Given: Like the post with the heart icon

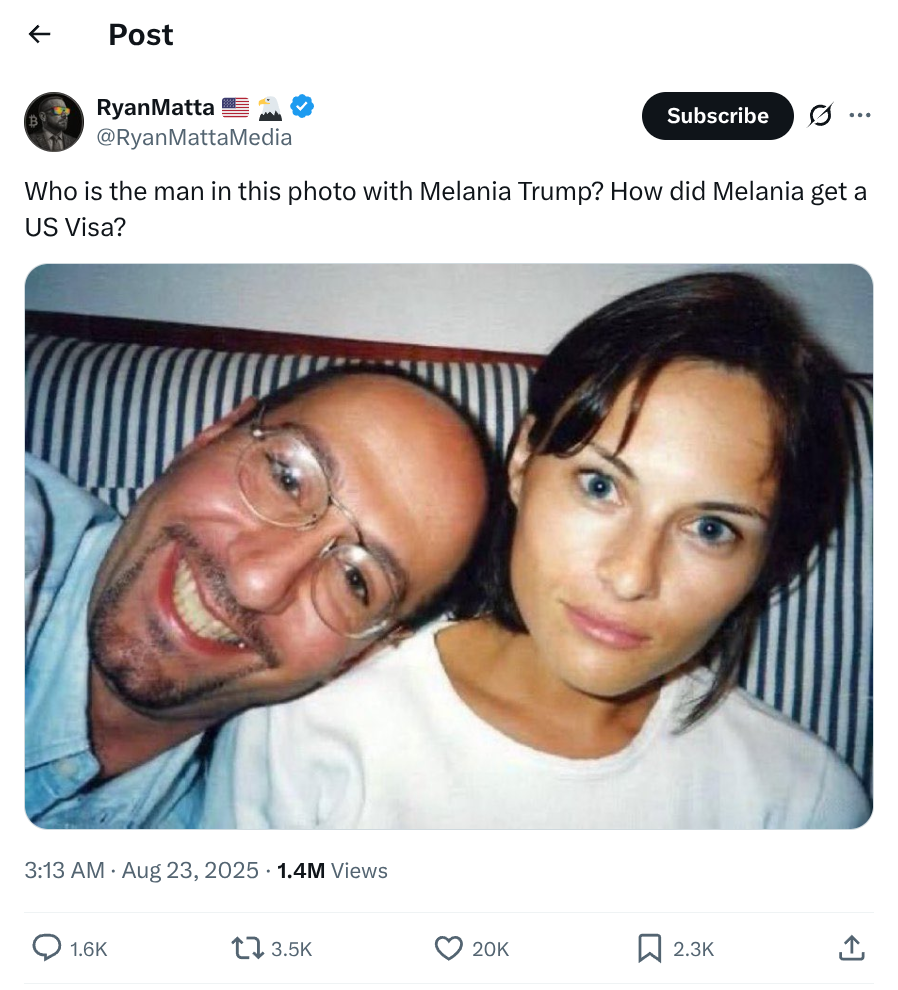Looking at the screenshot, I should pyautogui.click(x=450, y=947).
